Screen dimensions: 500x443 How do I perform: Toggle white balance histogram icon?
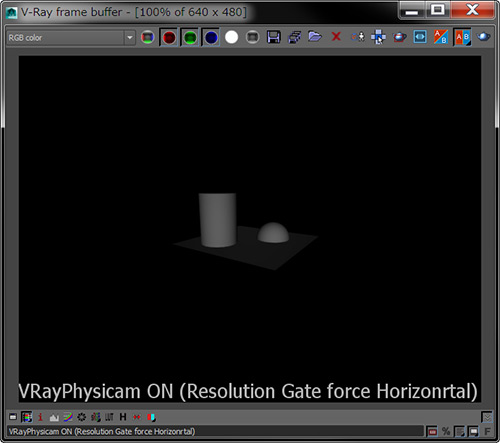(x=54, y=417)
